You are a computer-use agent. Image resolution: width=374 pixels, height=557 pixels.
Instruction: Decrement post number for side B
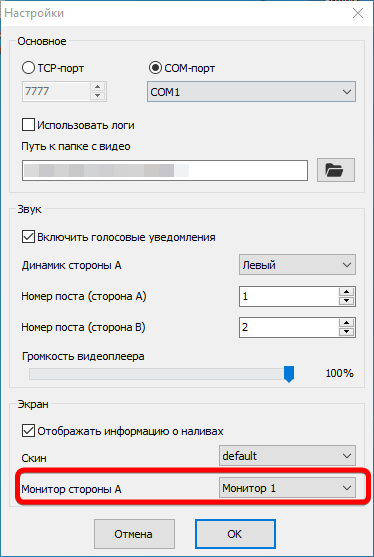[x=347, y=332]
